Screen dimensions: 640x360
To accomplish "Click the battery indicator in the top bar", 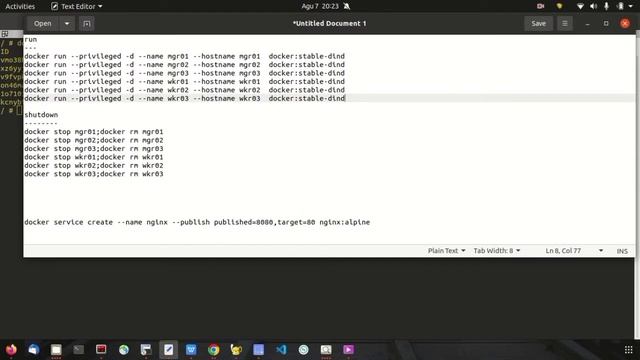I will tap(620, 6).
